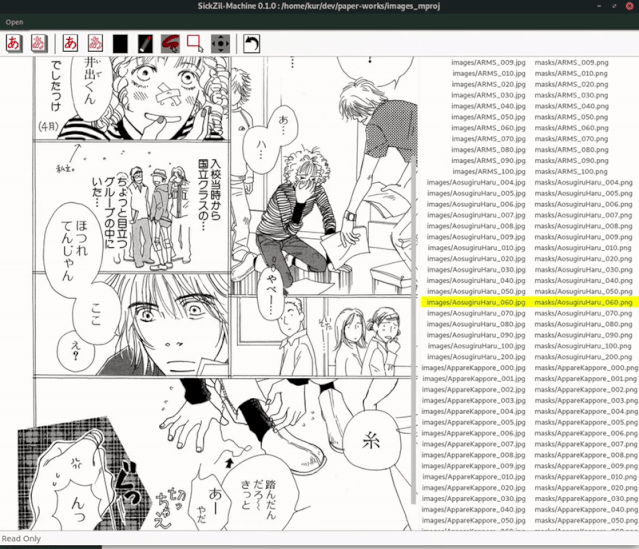Select images/AppareKappore_009.jpg entry
The image size is (639, 549).
click(474, 466)
